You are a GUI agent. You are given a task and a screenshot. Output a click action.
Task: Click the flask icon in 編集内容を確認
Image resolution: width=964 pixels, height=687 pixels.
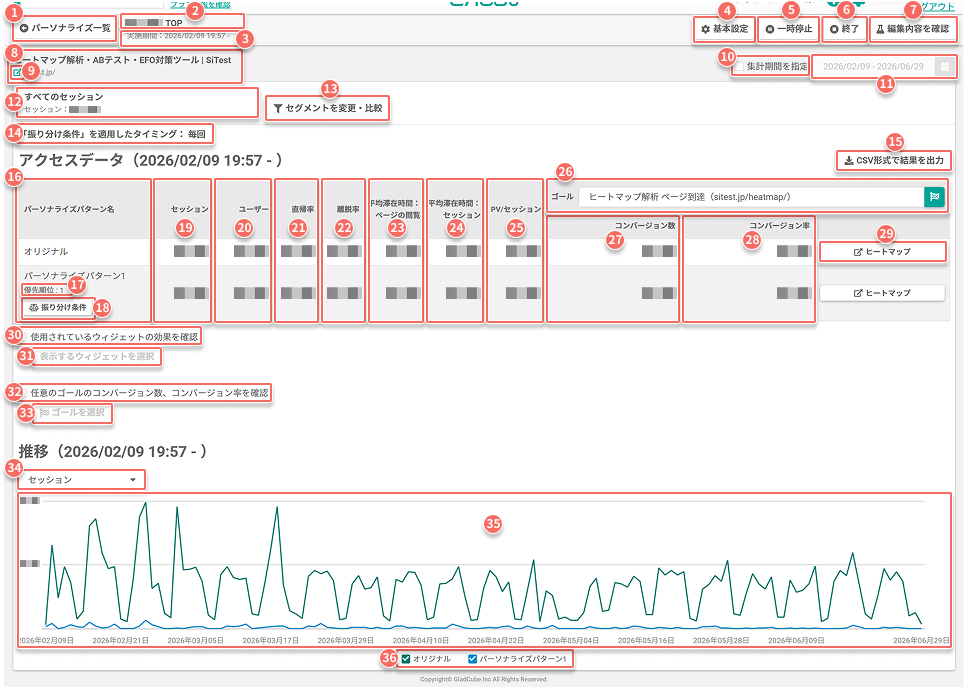(880, 29)
